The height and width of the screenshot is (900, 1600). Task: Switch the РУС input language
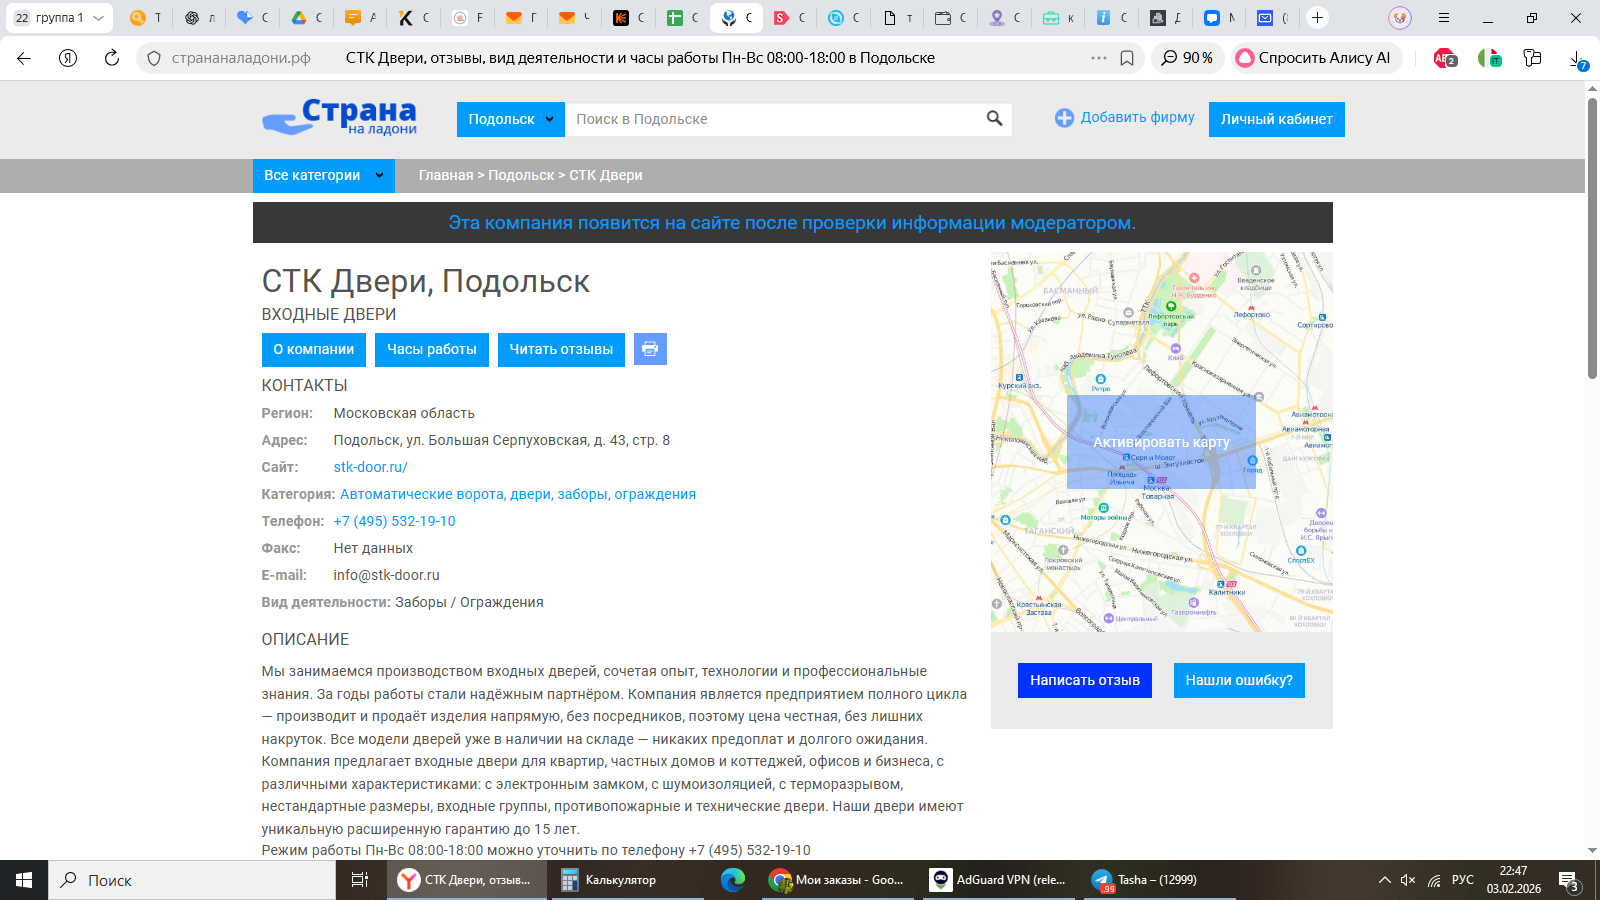(1463, 880)
